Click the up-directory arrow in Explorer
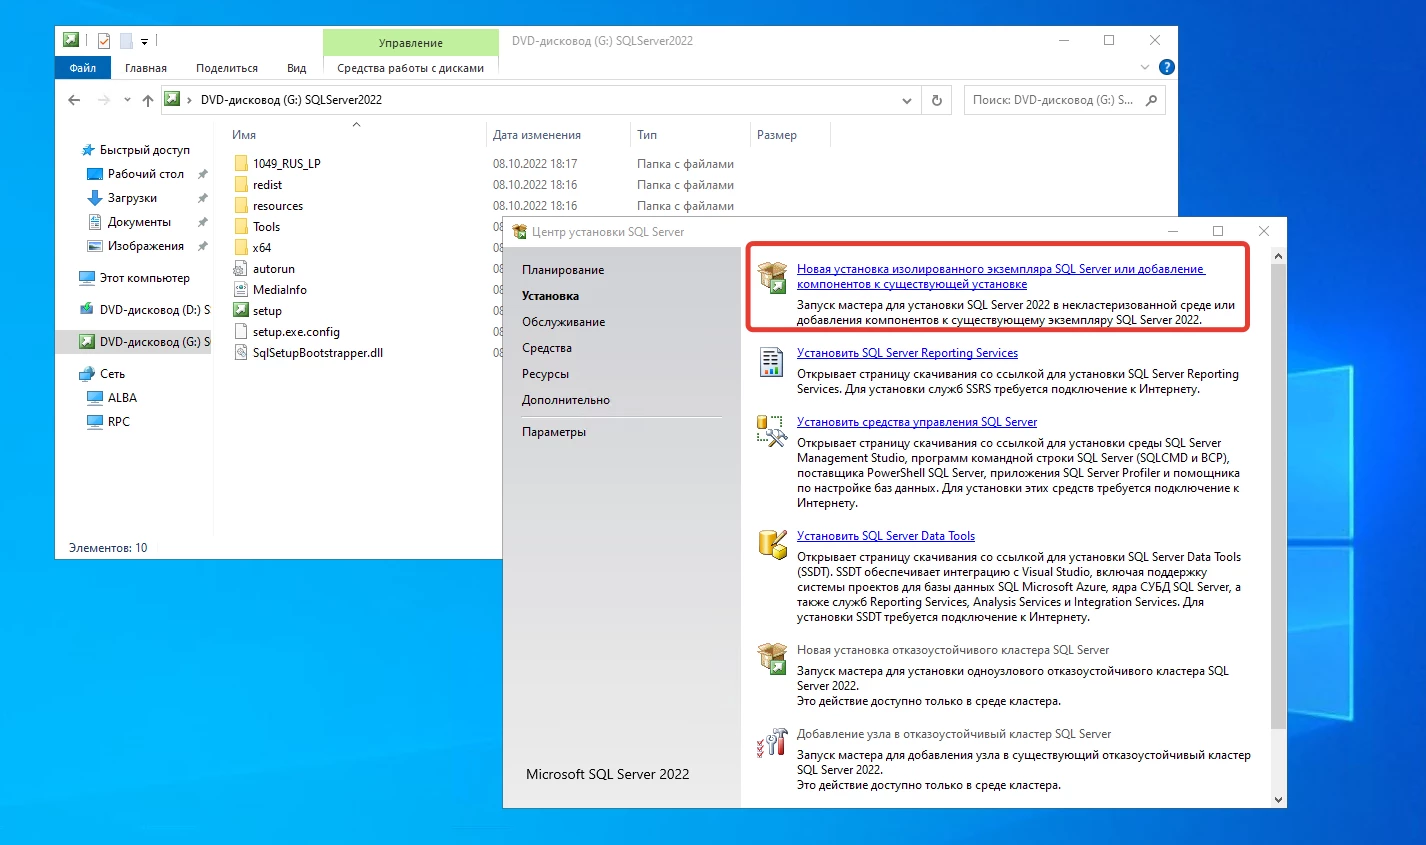The image size is (1426, 845). (148, 100)
